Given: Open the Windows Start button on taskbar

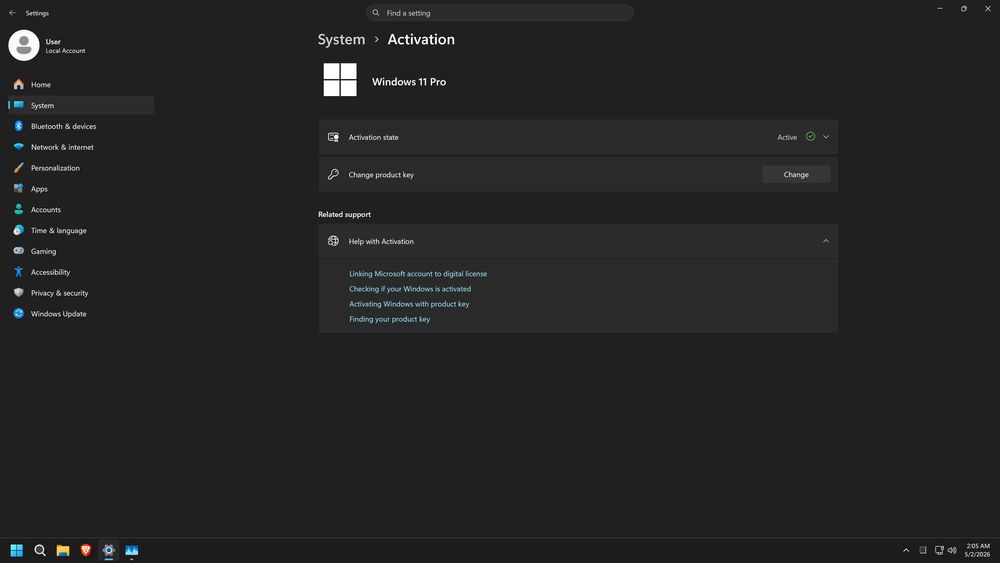Looking at the screenshot, I should pyautogui.click(x=17, y=550).
